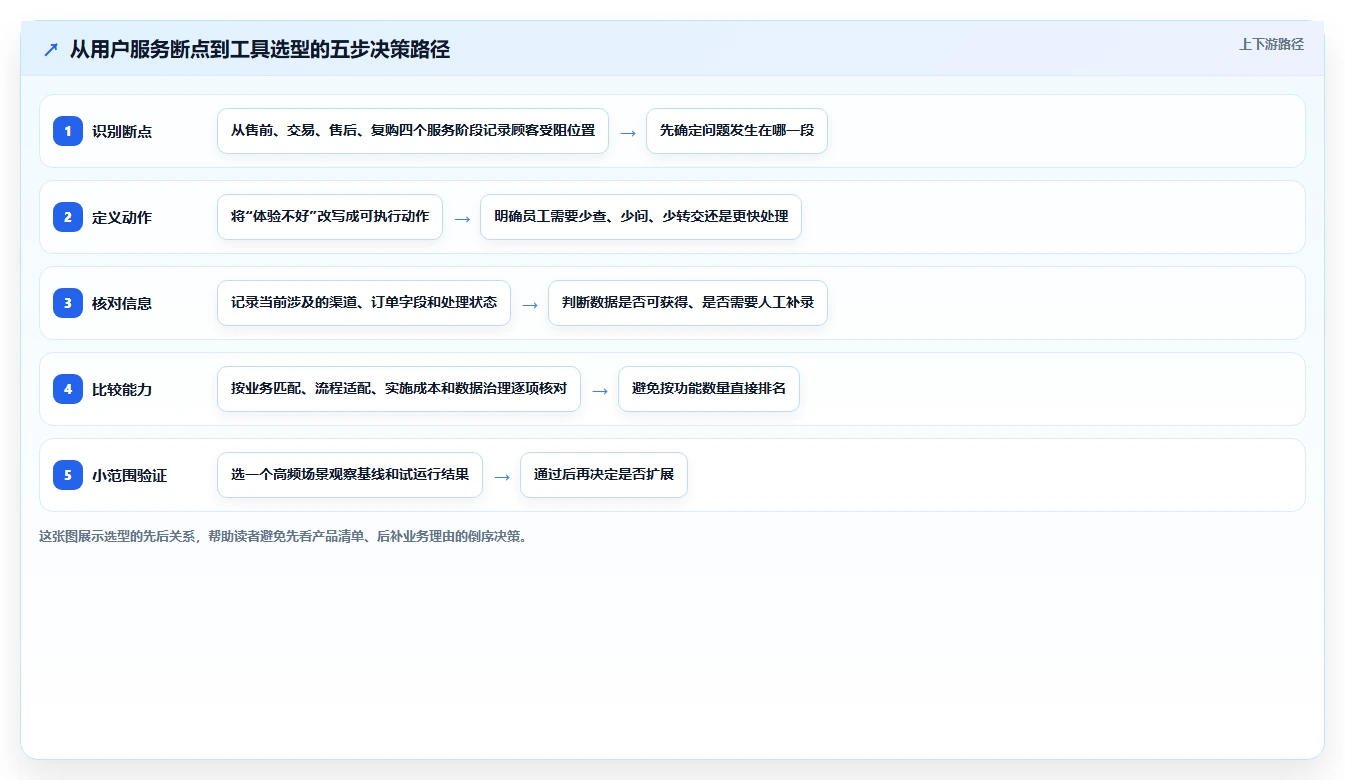The width and height of the screenshot is (1345, 780).
Task: Click the box 按业务匹配、流程适配、实施成本和数据治理逐项核对
Action: pos(399,389)
